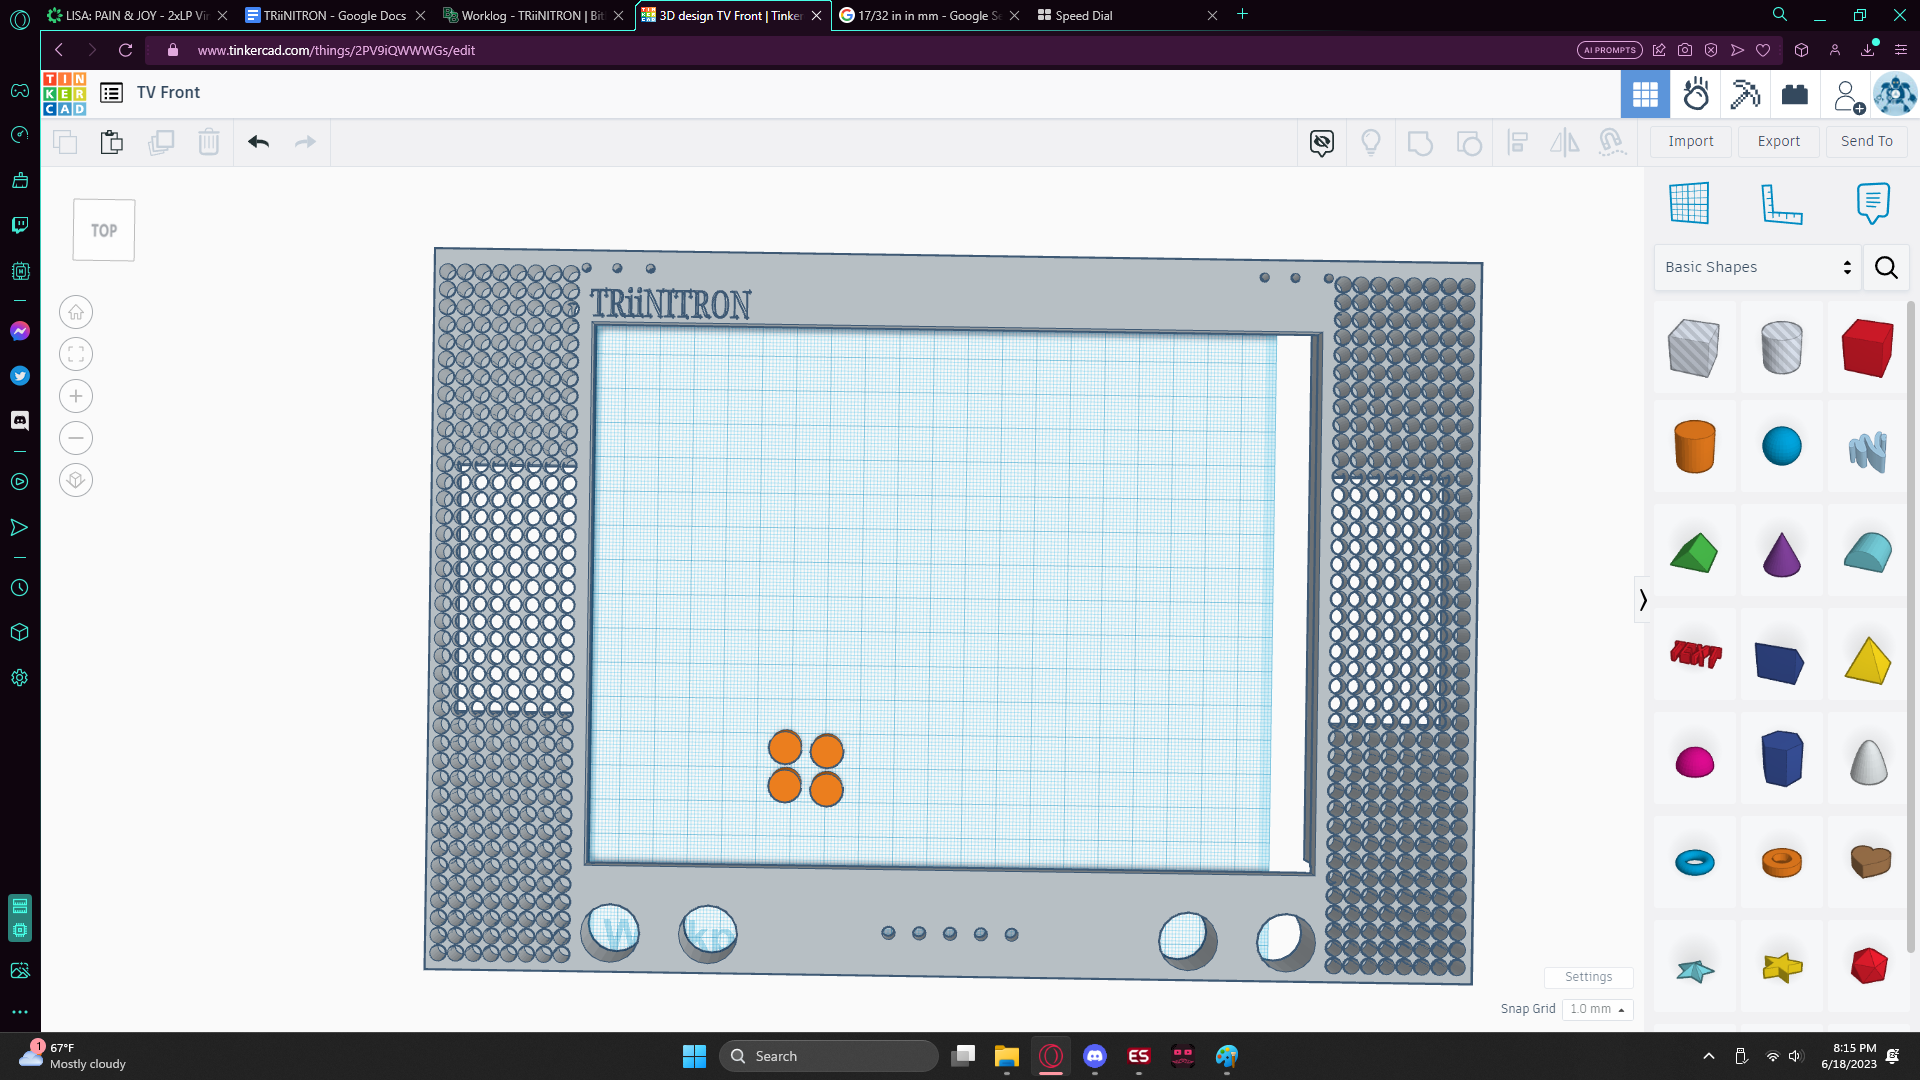Switch to Worklog TRiiNITRON browser tab
This screenshot has height=1080, width=1920.
pos(533,15)
